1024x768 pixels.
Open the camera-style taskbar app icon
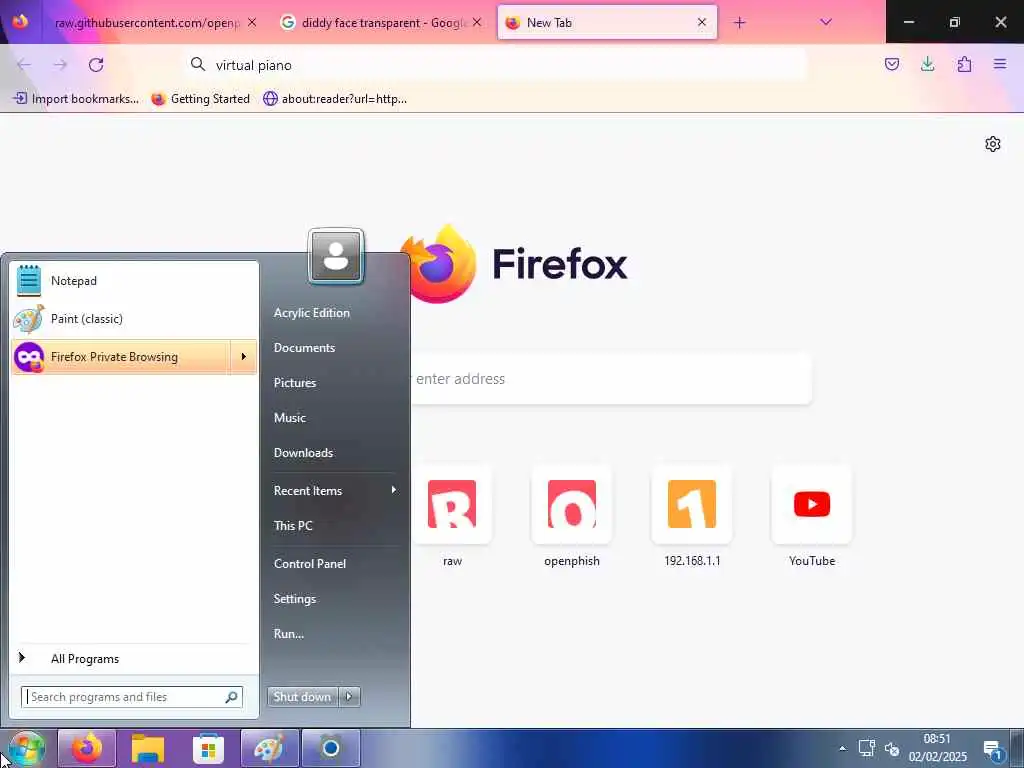[x=331, y=748]
